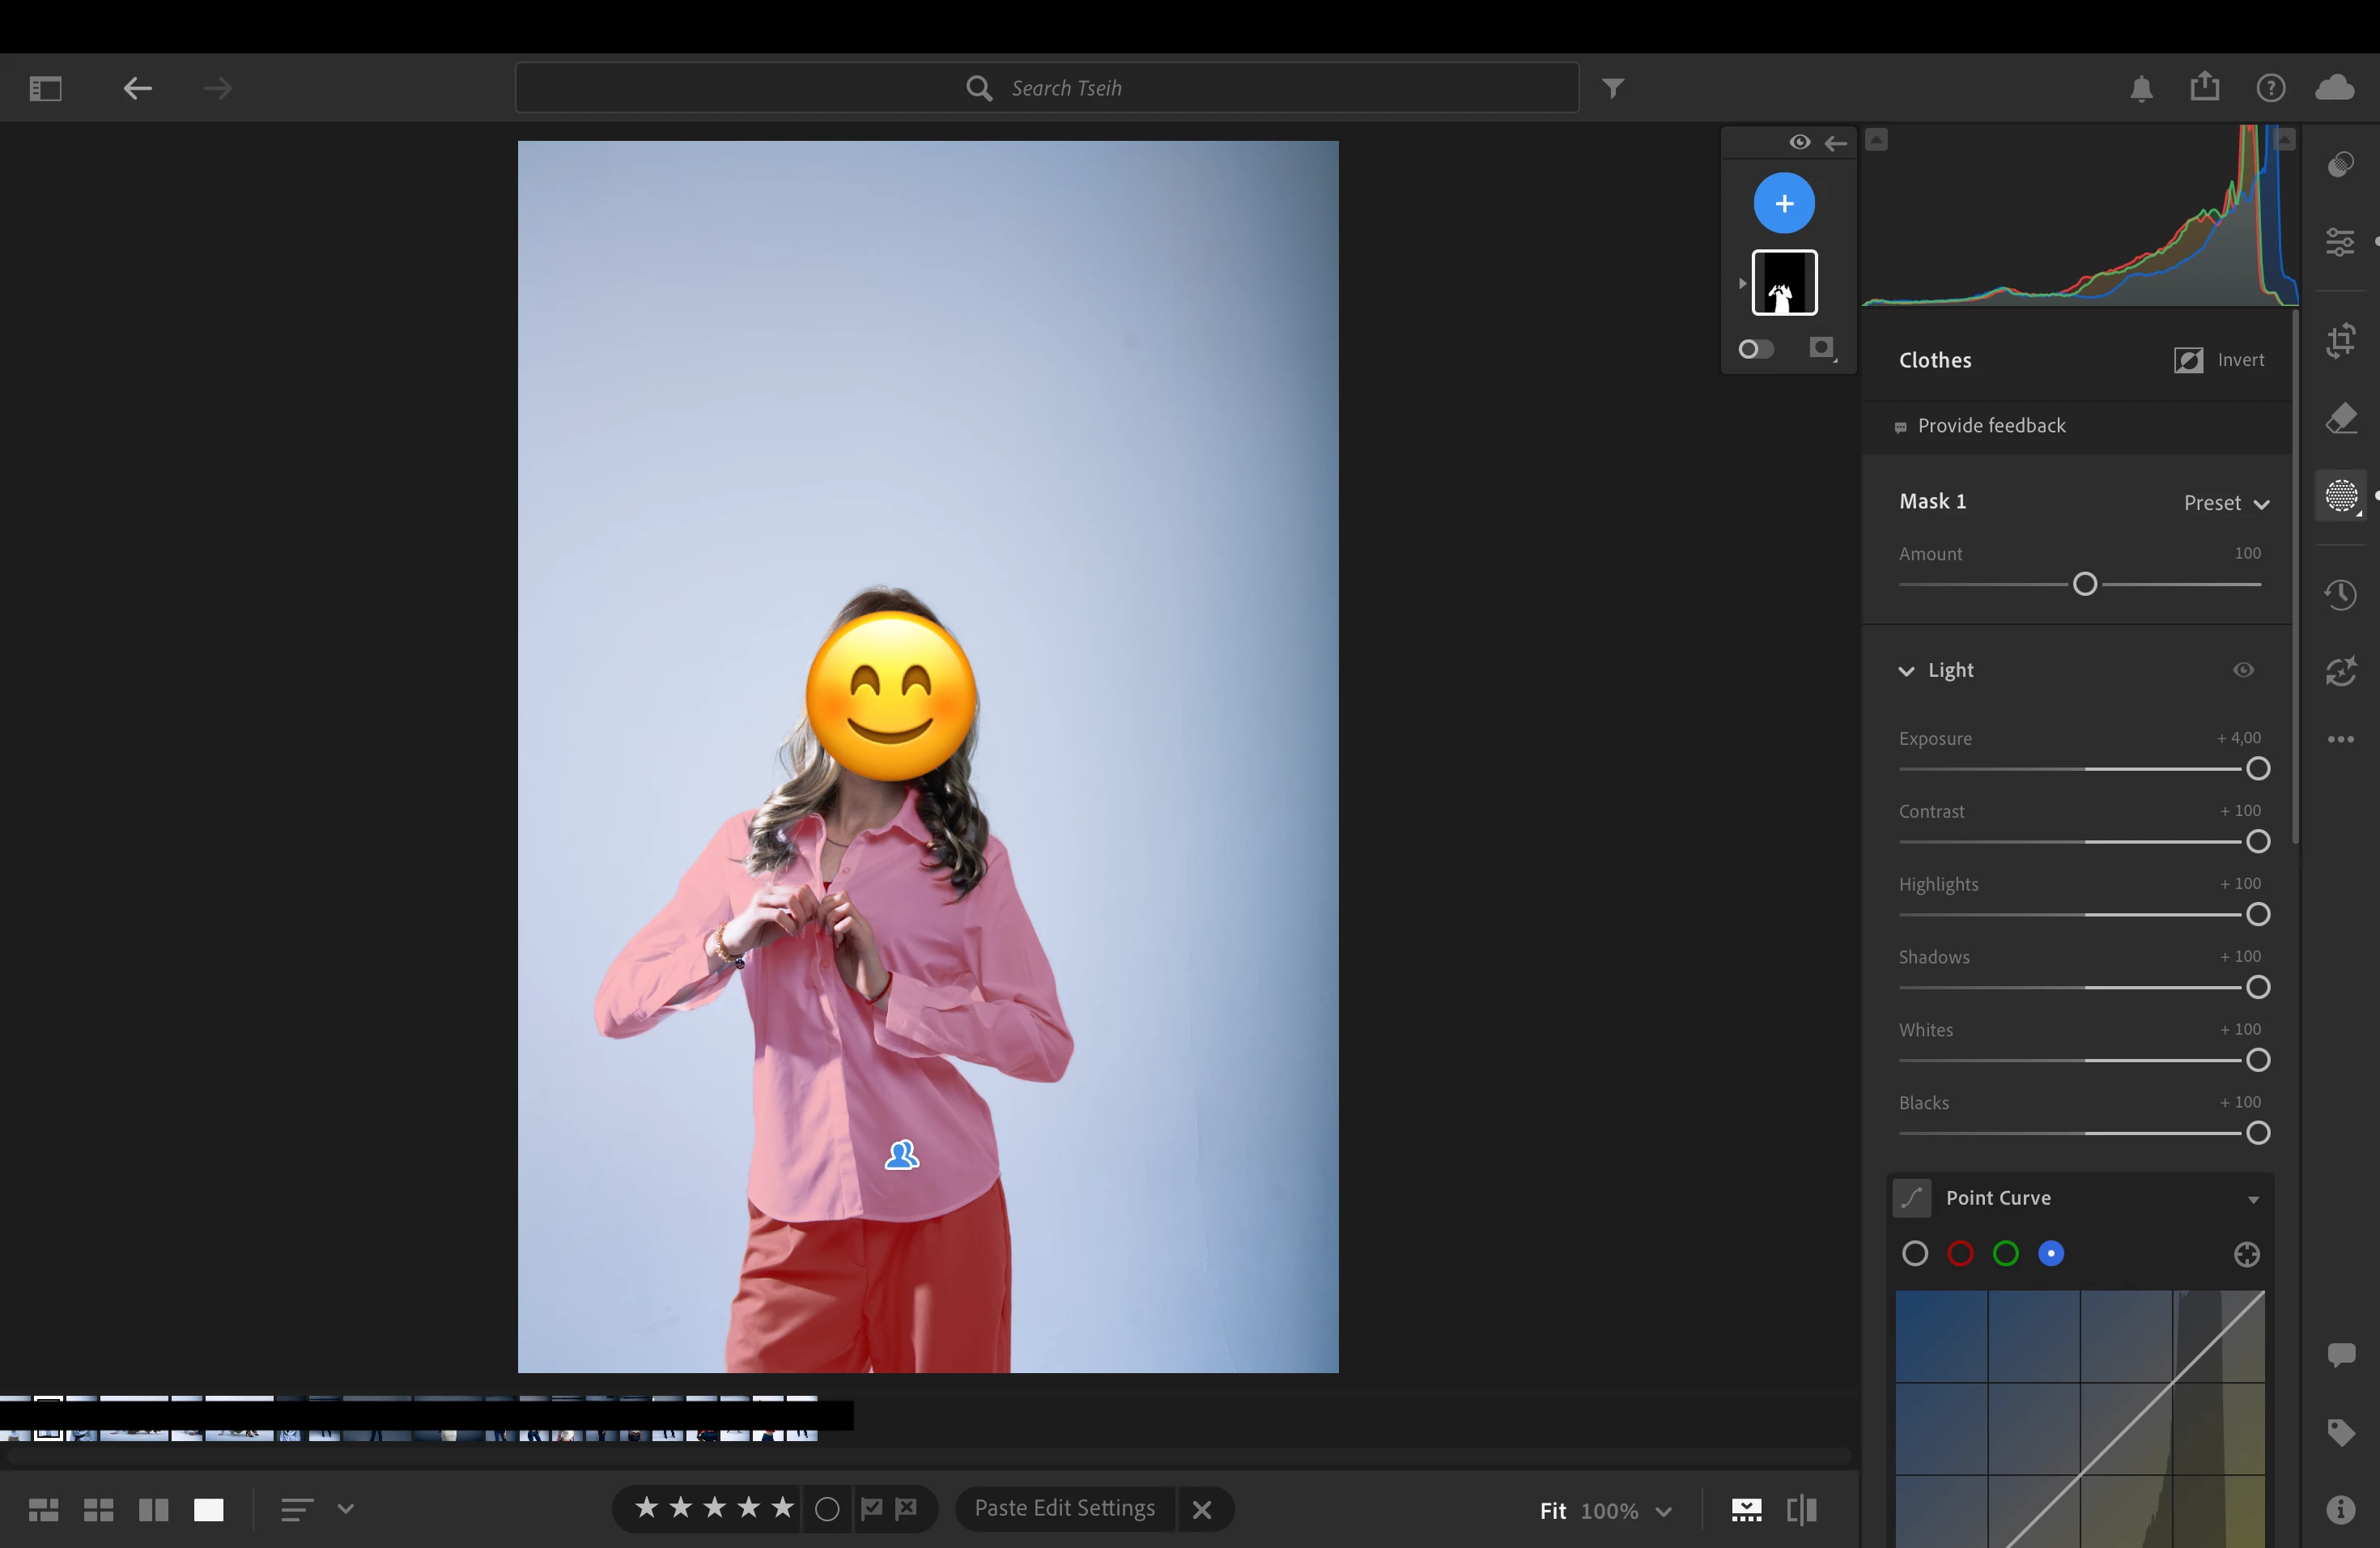Image resolution: width=2380 pixels, height=1548 pixels.
Task: Open the Masking tool panel
Action: click(2340, 496)
